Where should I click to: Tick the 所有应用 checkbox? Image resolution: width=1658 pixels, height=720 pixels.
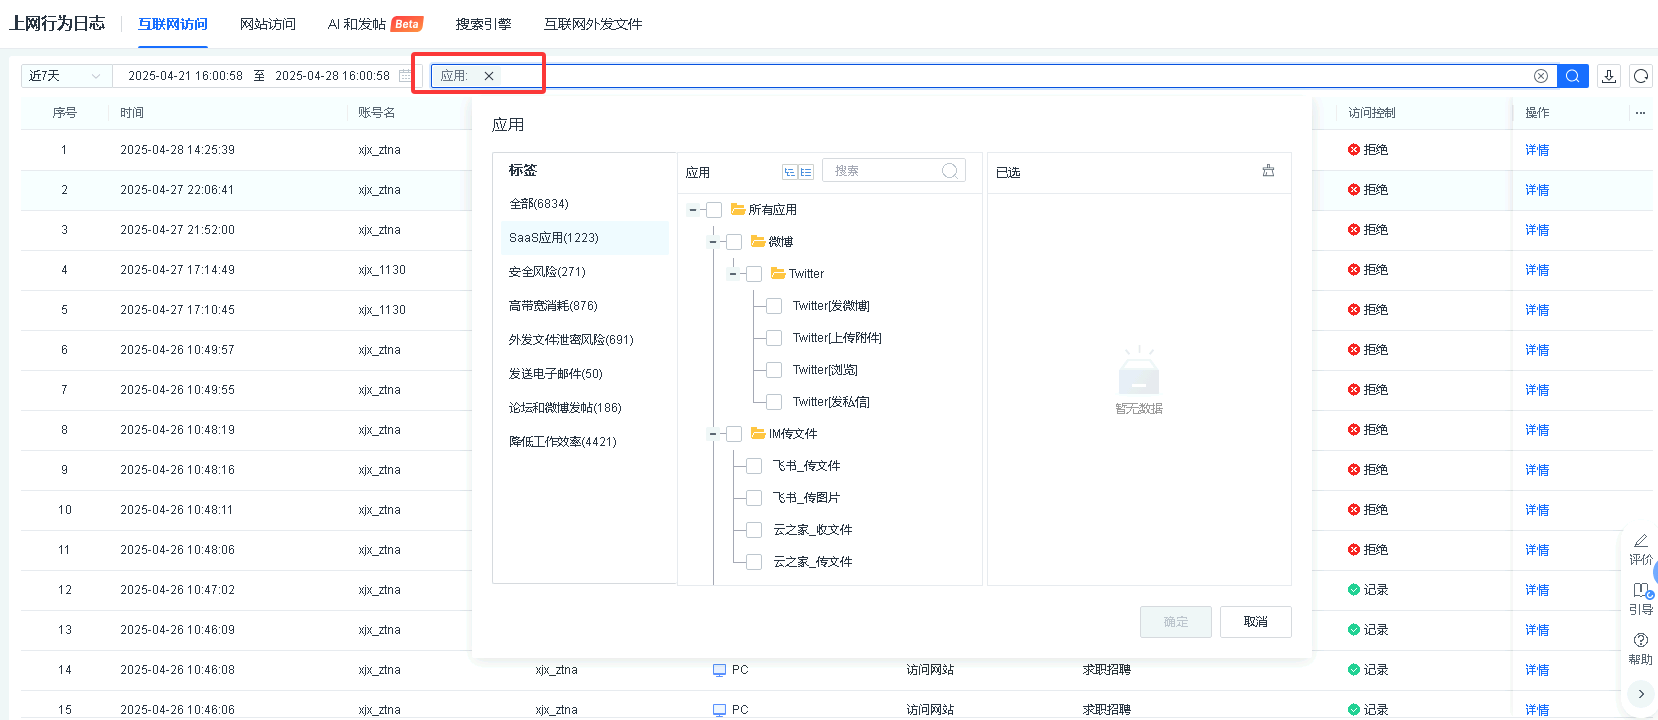tap(714, 210)
